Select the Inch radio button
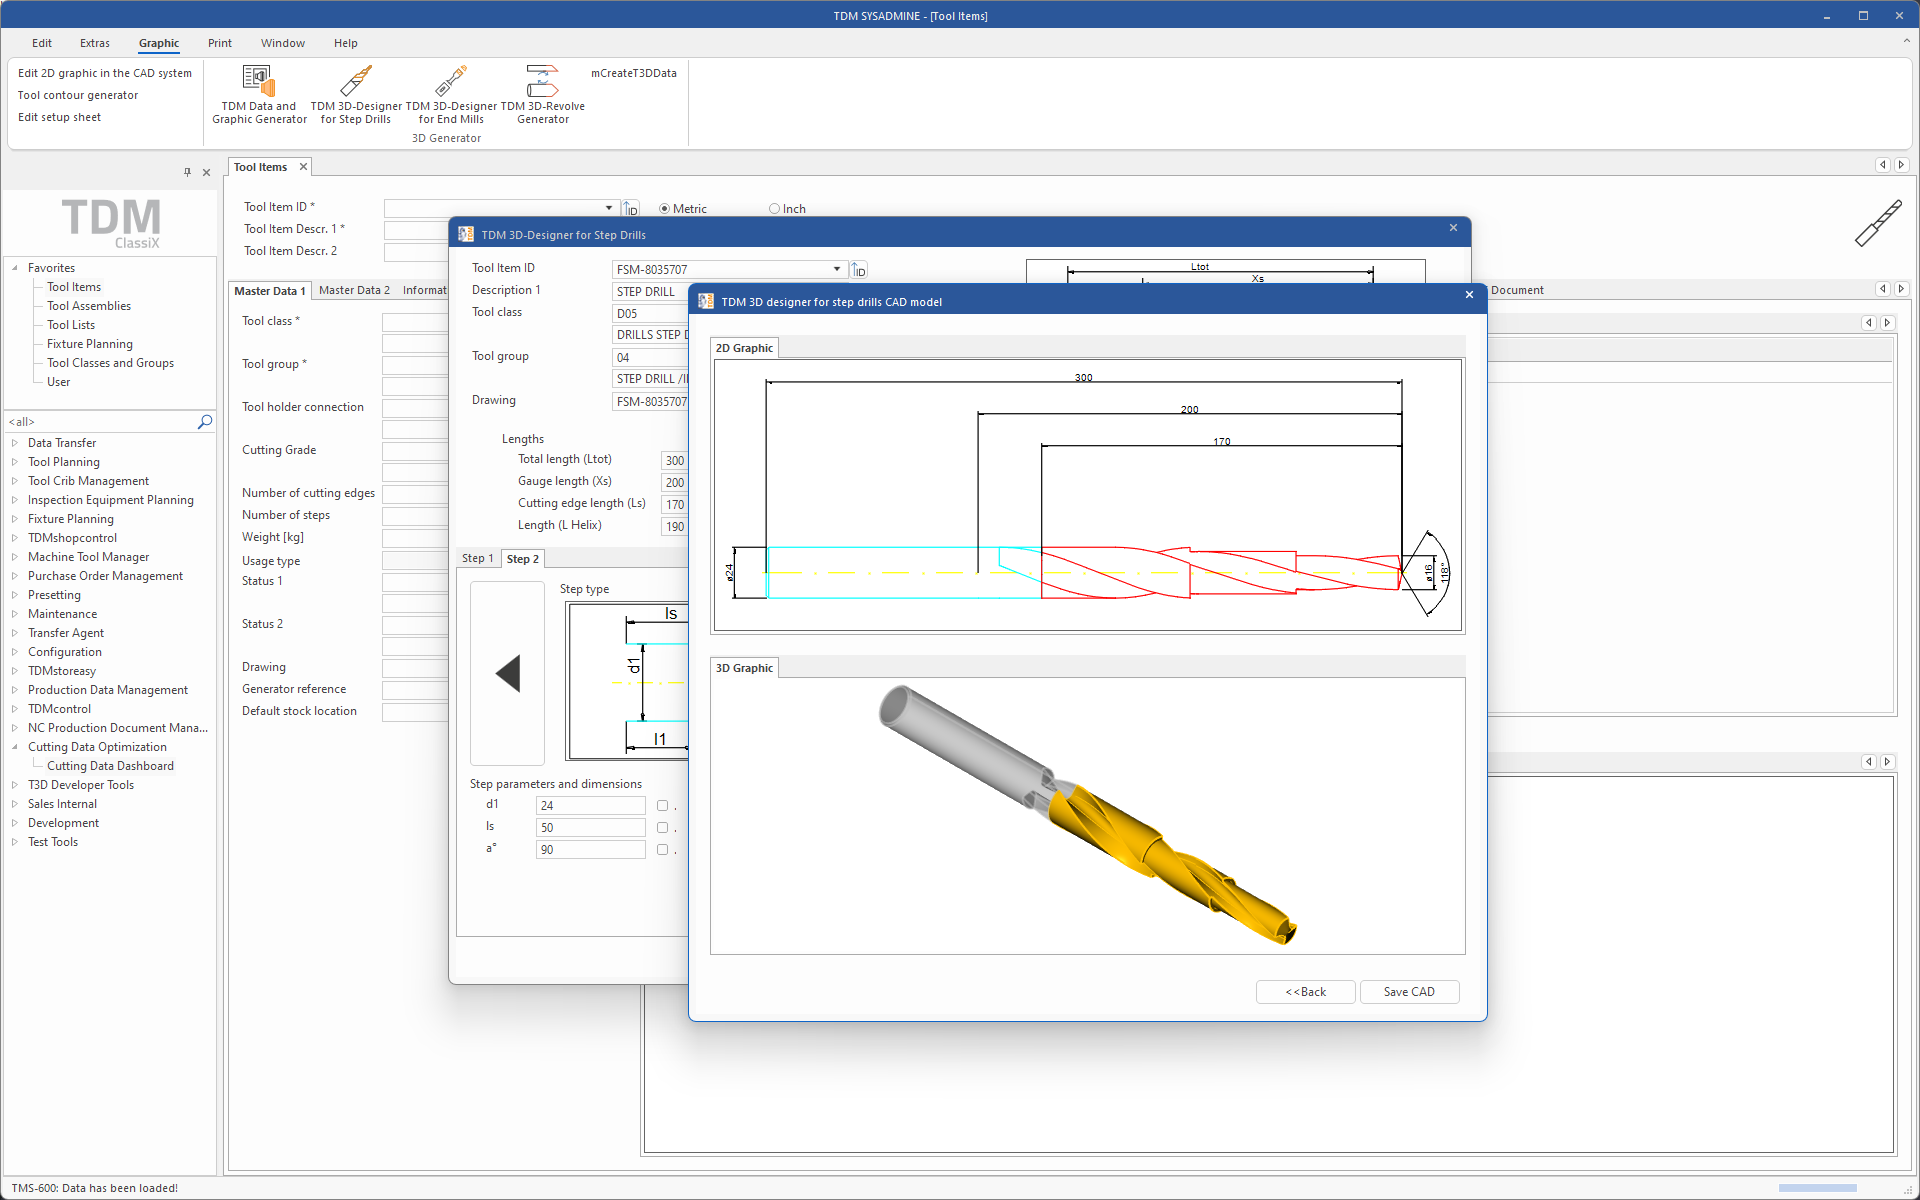Viewport: 1920px width, 1200px height. point(774,209)
